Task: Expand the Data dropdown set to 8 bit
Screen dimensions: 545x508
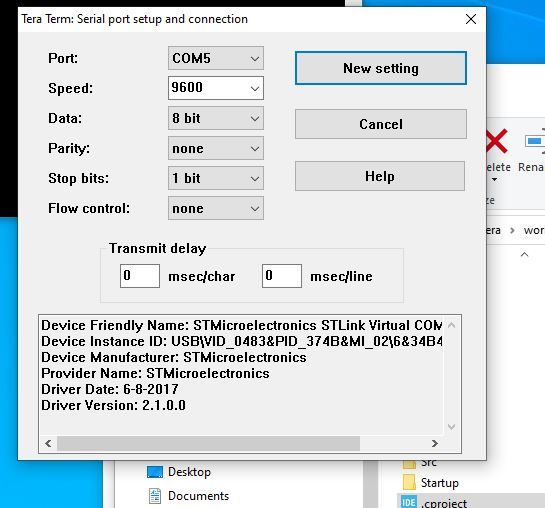Action: (216, 118)
